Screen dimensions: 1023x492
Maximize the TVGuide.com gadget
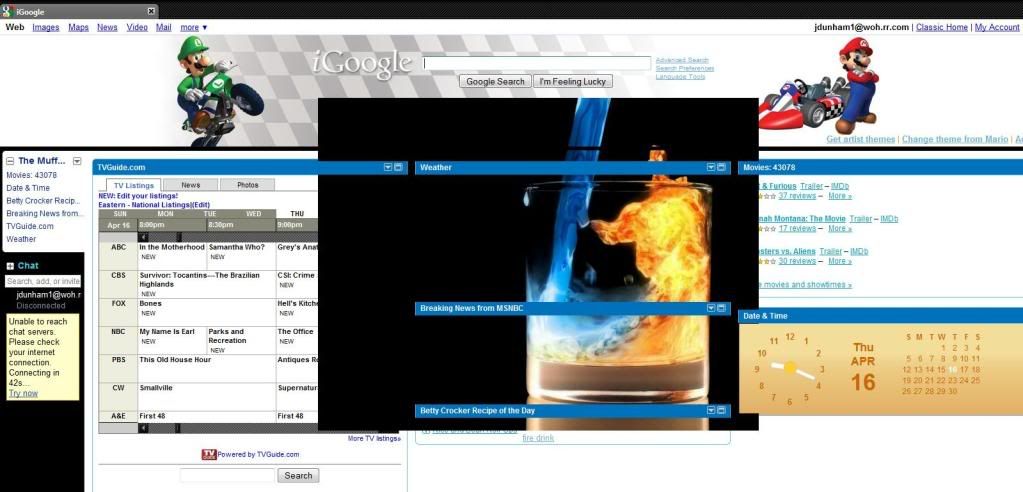[398, 167]
